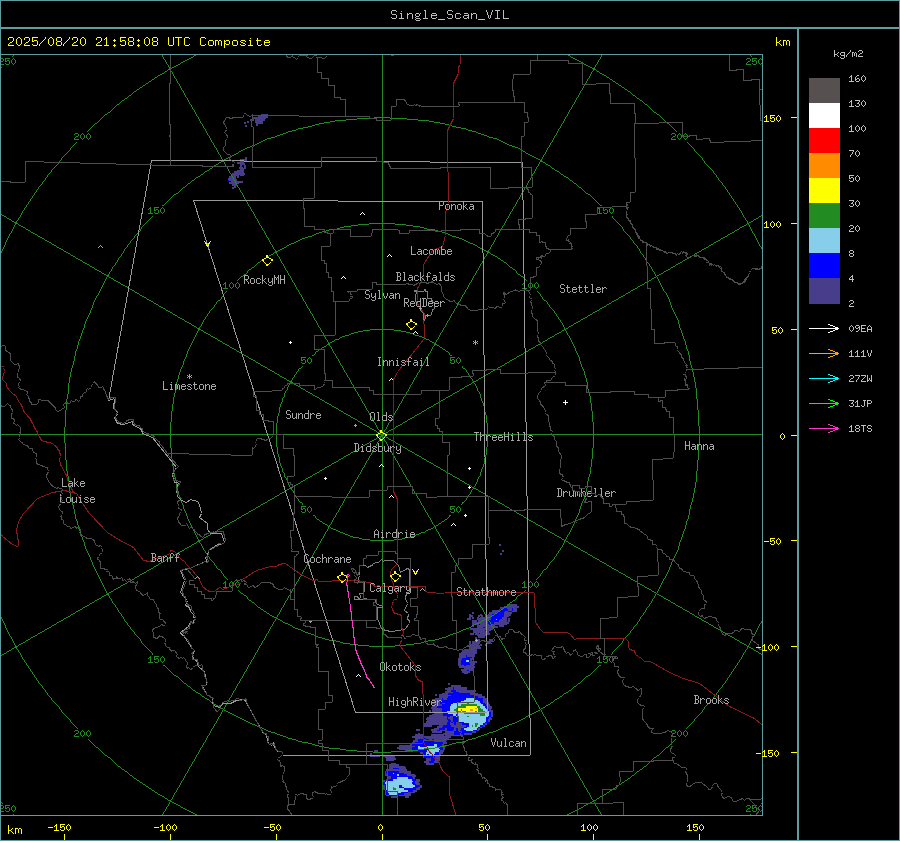Click the Lake Louise label
Viewport: 900px width, 841px height.
click(77, 491)
